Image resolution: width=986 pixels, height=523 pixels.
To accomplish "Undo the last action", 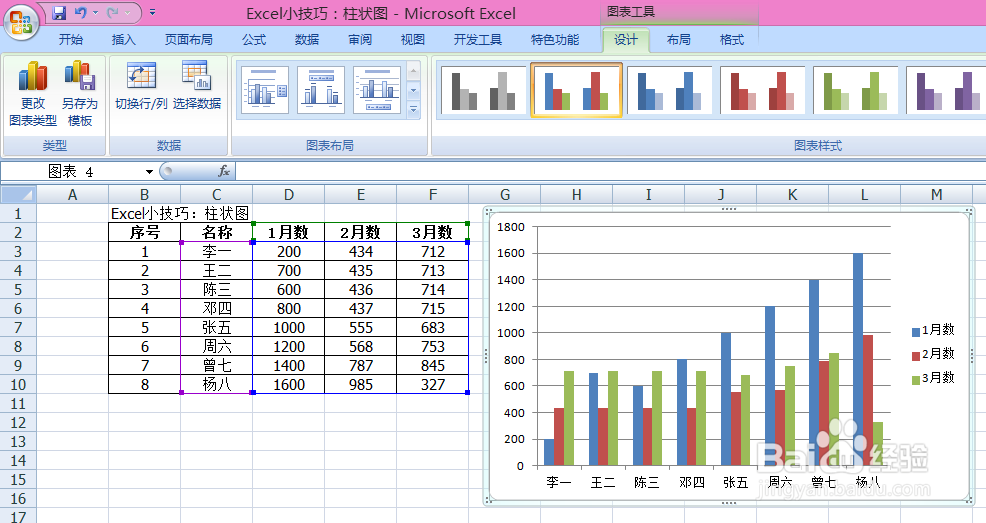I will coord(80,13).
